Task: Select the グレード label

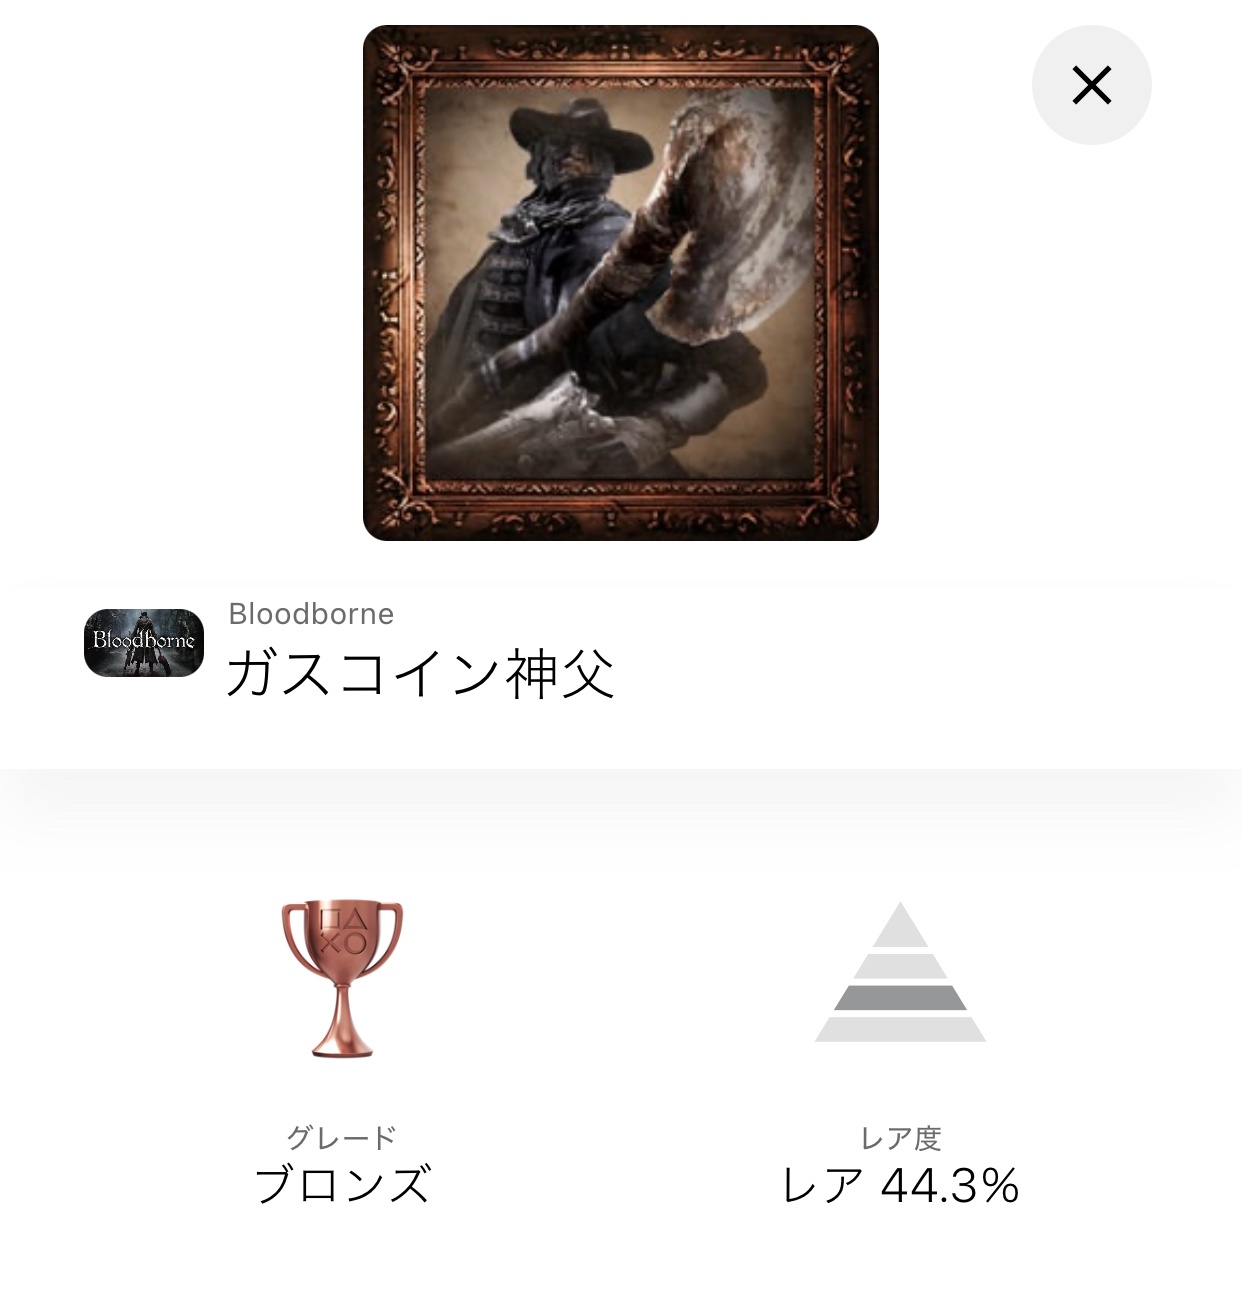Action: point(342,1137)
